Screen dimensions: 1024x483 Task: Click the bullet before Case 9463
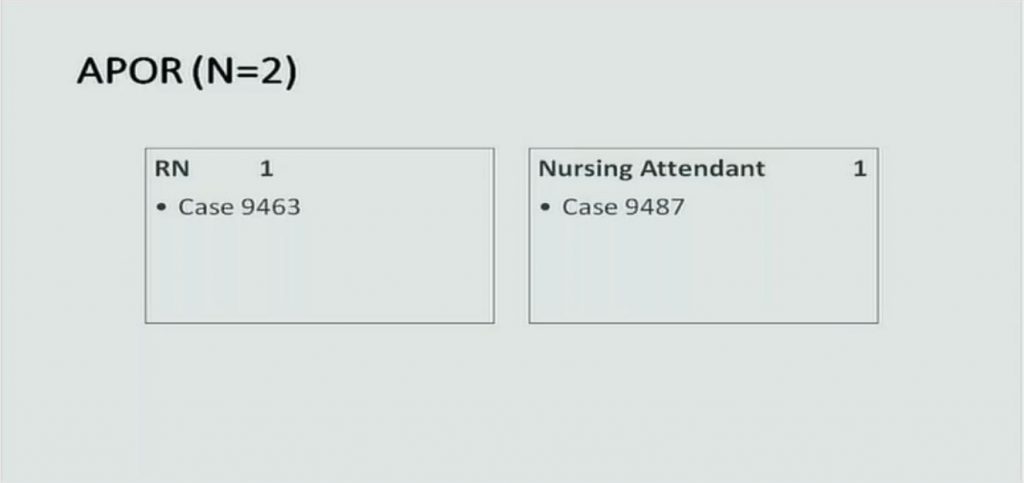coord(162,208)
